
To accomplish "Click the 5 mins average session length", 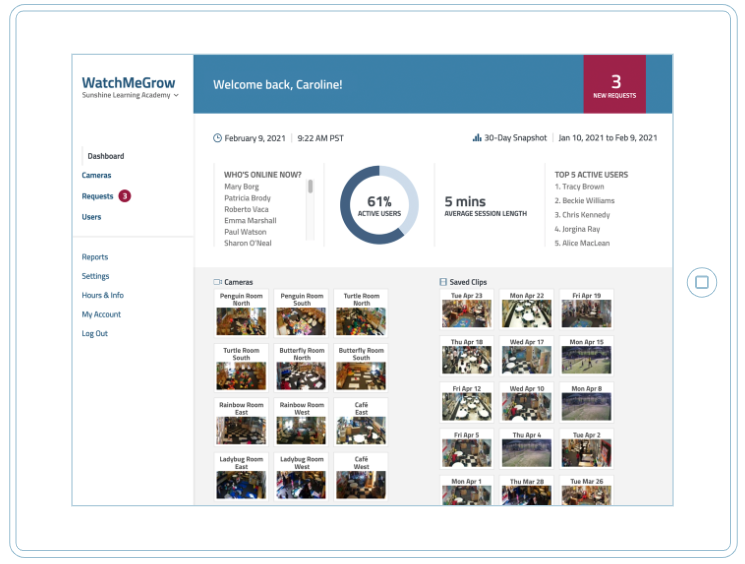I will [x=485, y=206].
